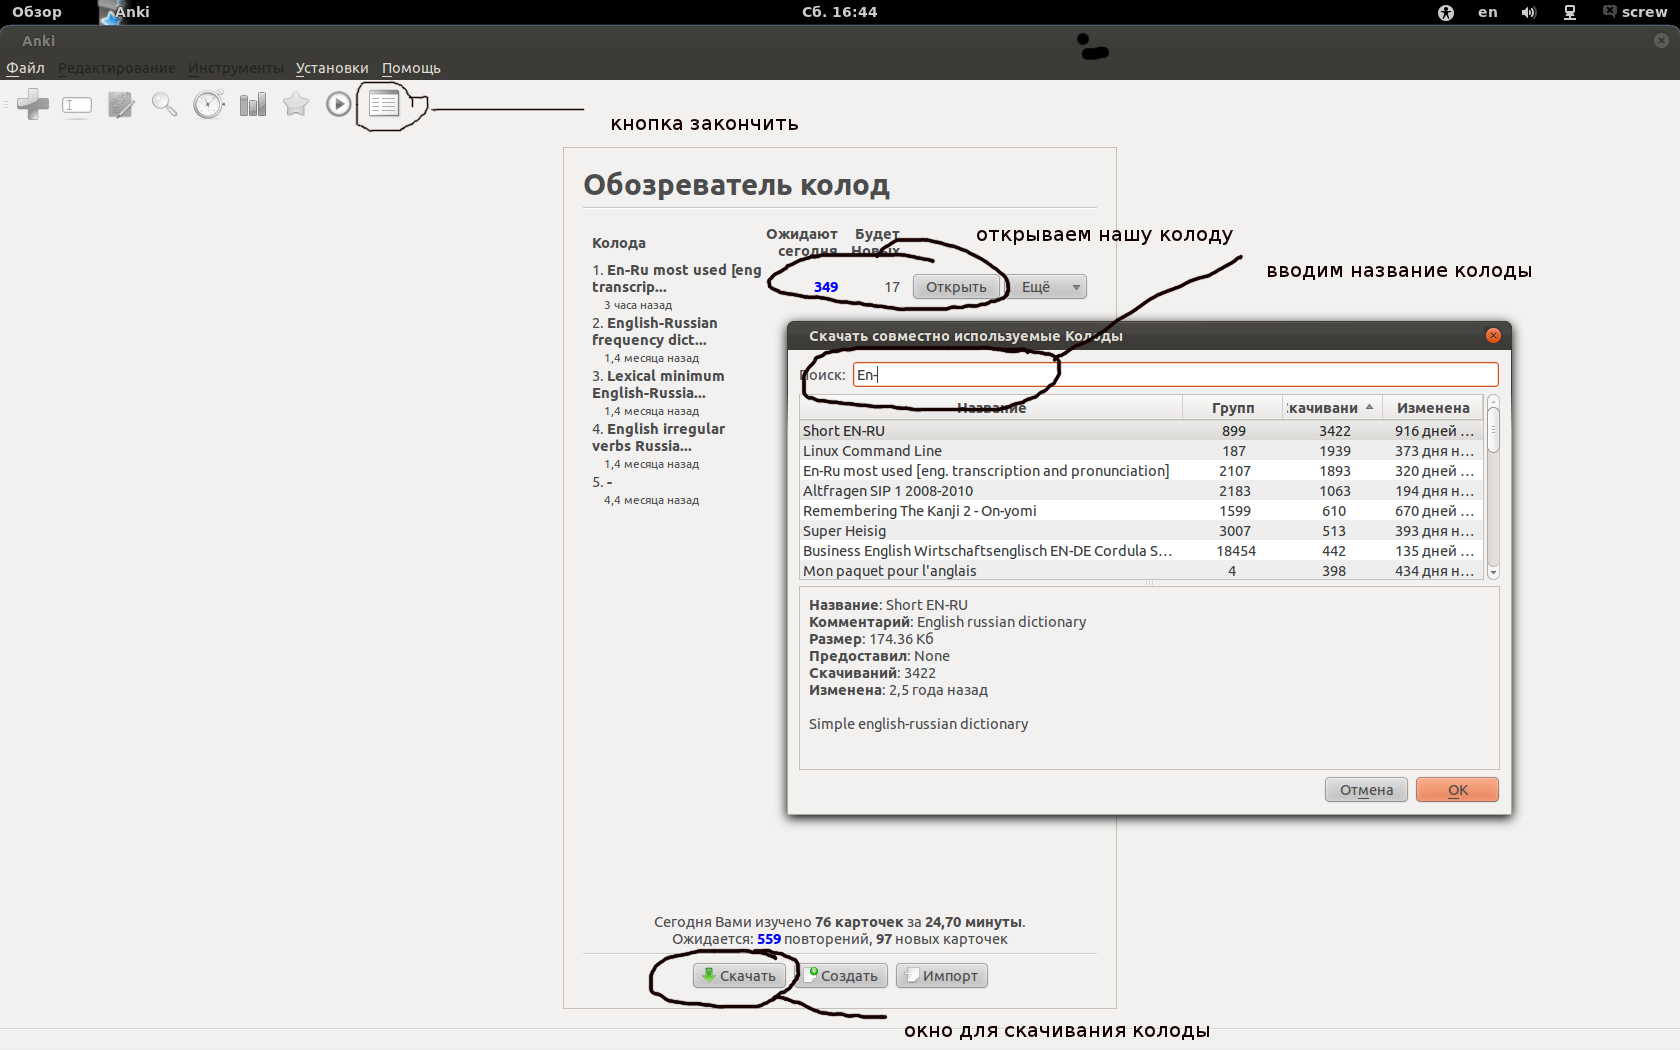Open the Обзор activities overview
1680x1050 pixels.
pos(37,12)
